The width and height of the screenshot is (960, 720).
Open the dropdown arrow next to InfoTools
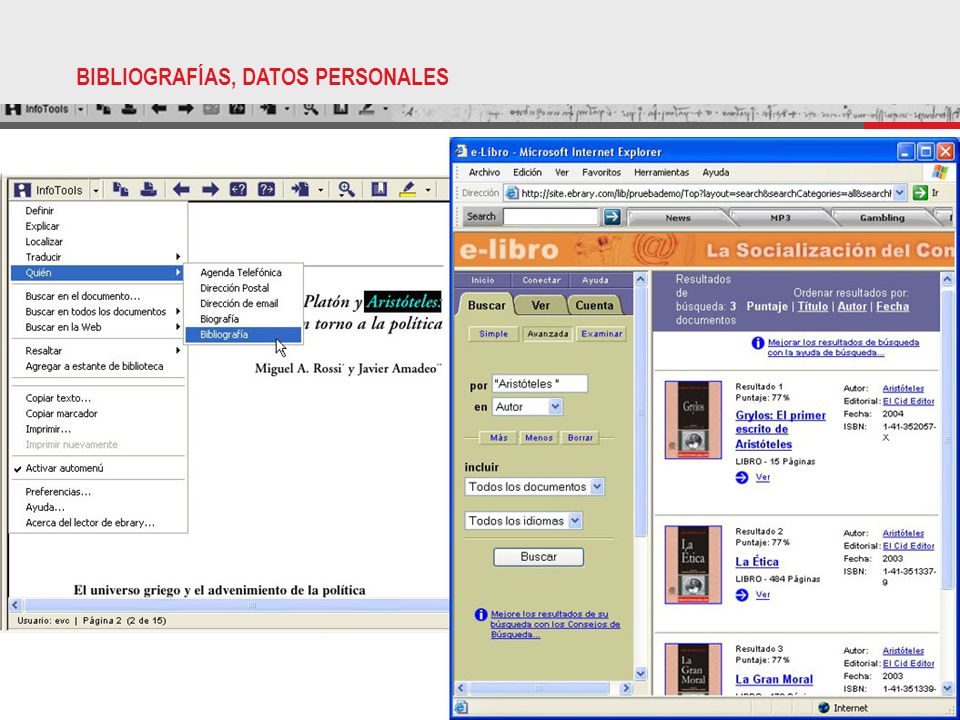(x=96, y=190)
